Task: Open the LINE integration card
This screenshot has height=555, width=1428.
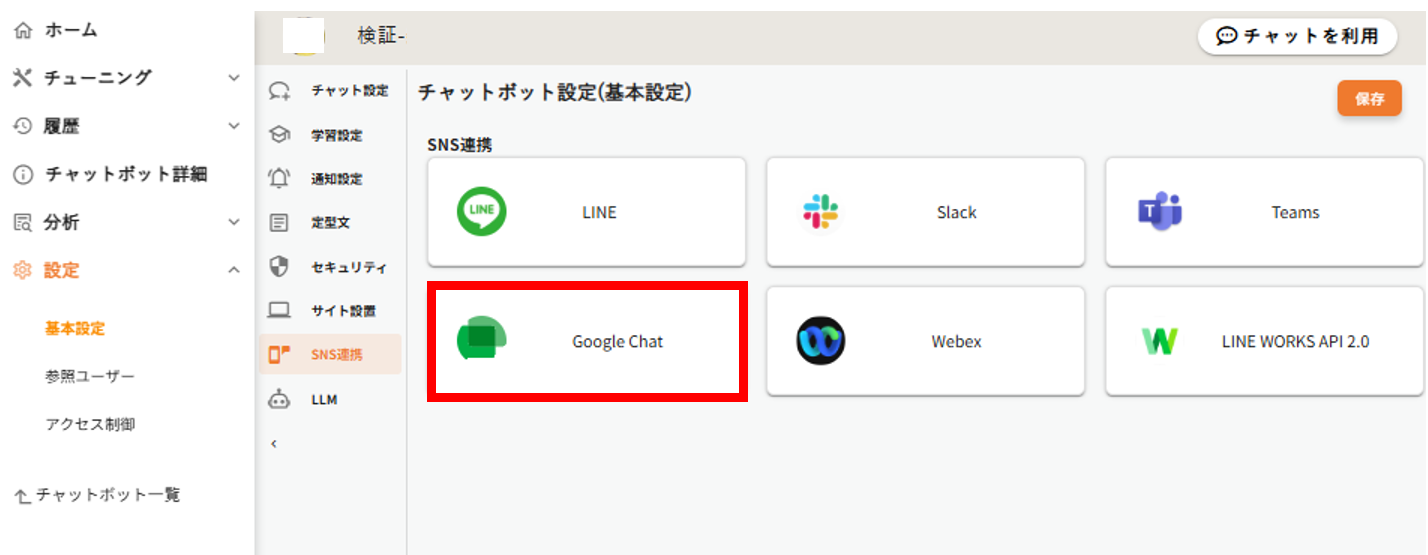Action: coord(586,212)
